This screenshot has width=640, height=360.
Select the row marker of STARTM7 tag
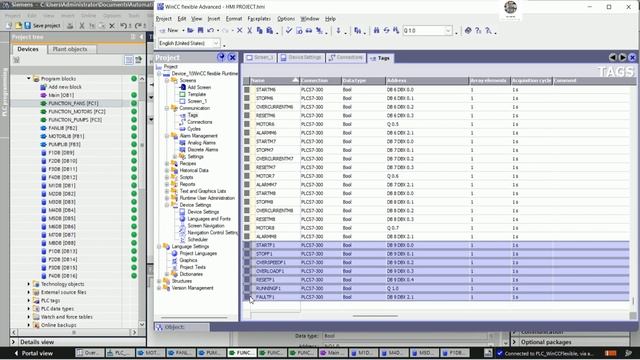[x=247, y=142]
